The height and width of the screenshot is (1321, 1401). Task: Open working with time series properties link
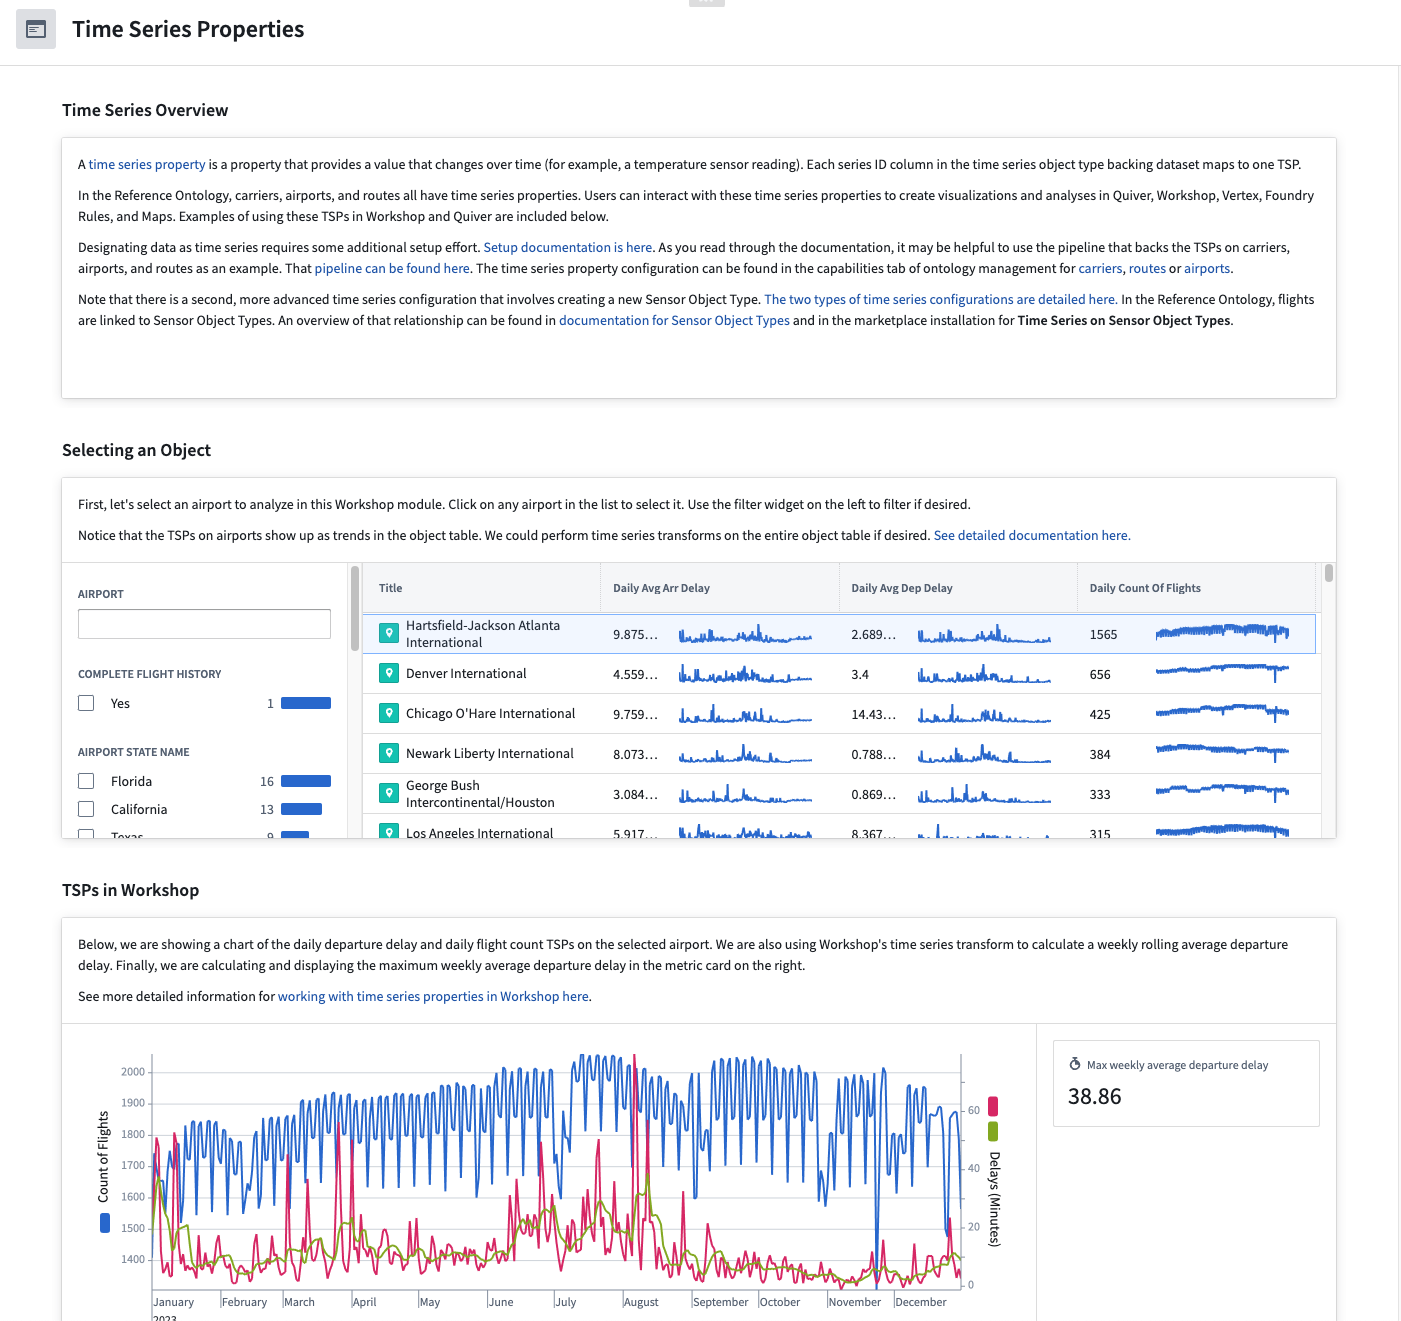point(433,996)
